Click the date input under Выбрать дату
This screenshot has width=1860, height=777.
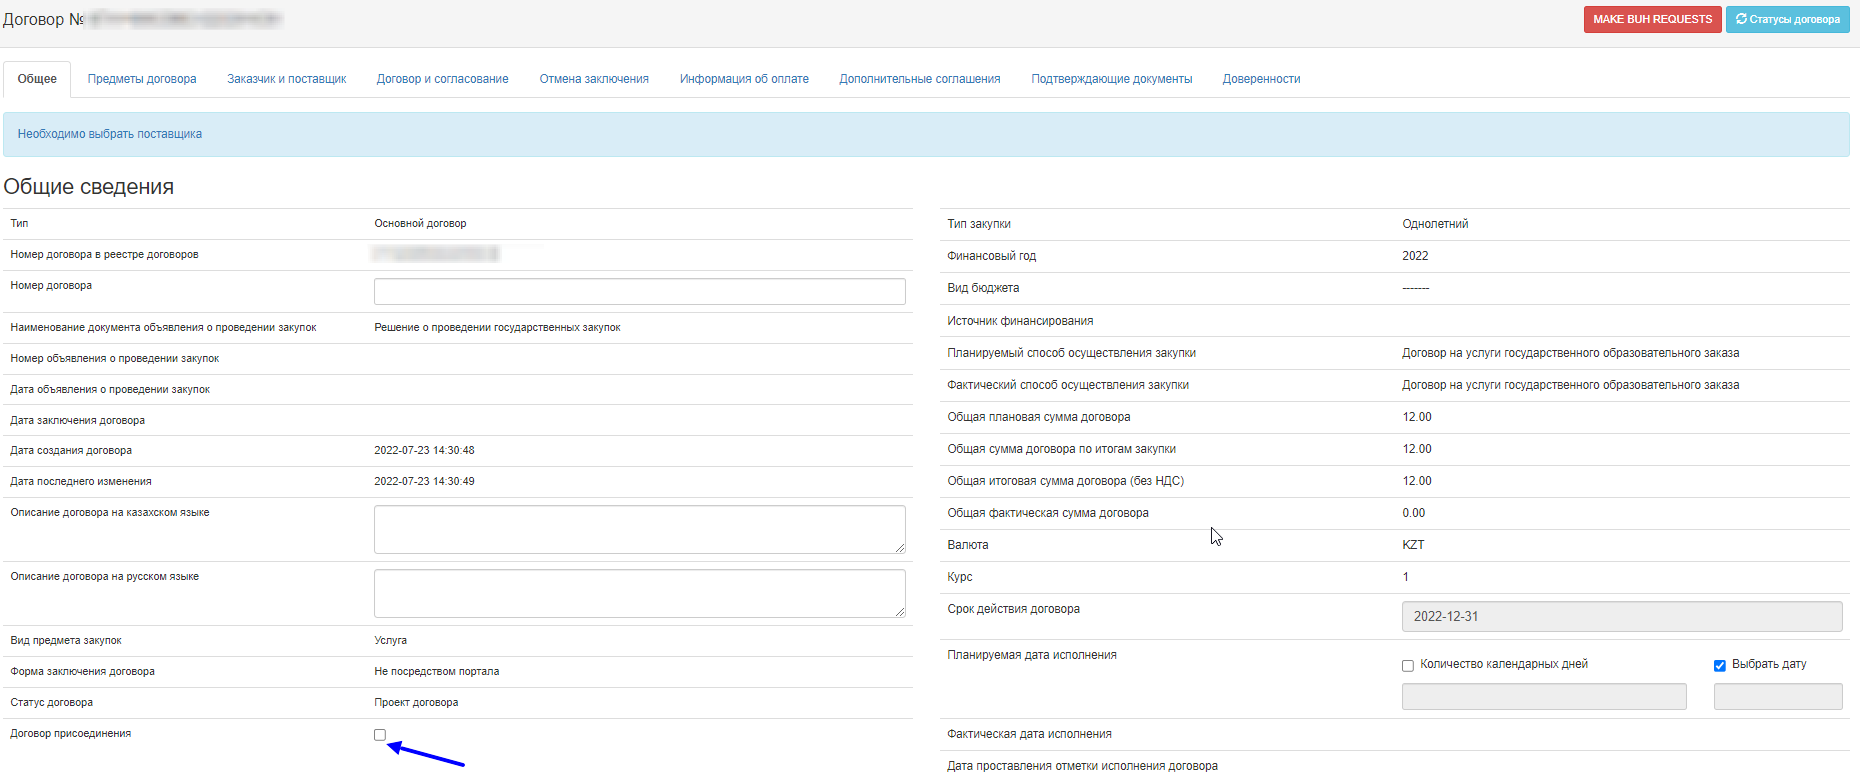pyautogui.click(x=1777, y=697)
